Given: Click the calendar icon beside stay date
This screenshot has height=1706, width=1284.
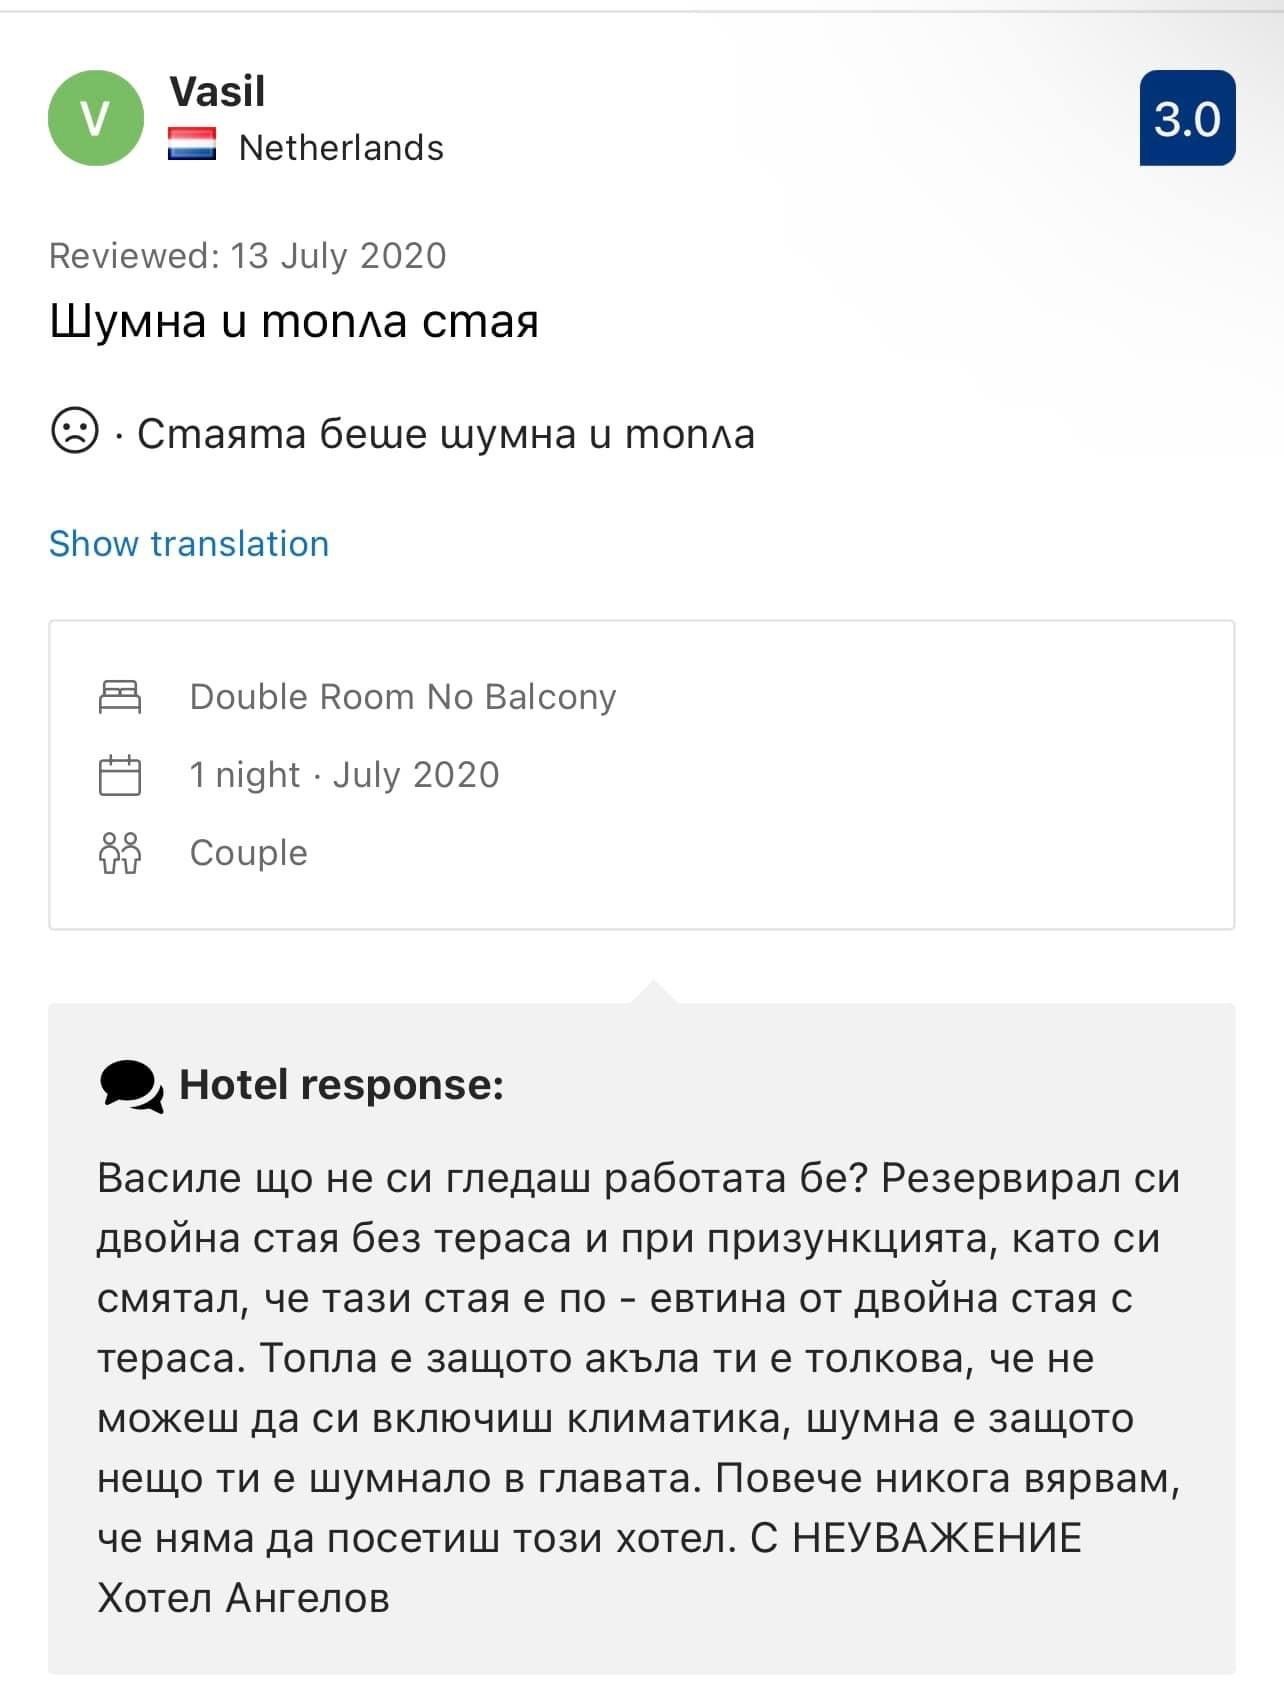Looking at the screenshot, I should (120, 775).
